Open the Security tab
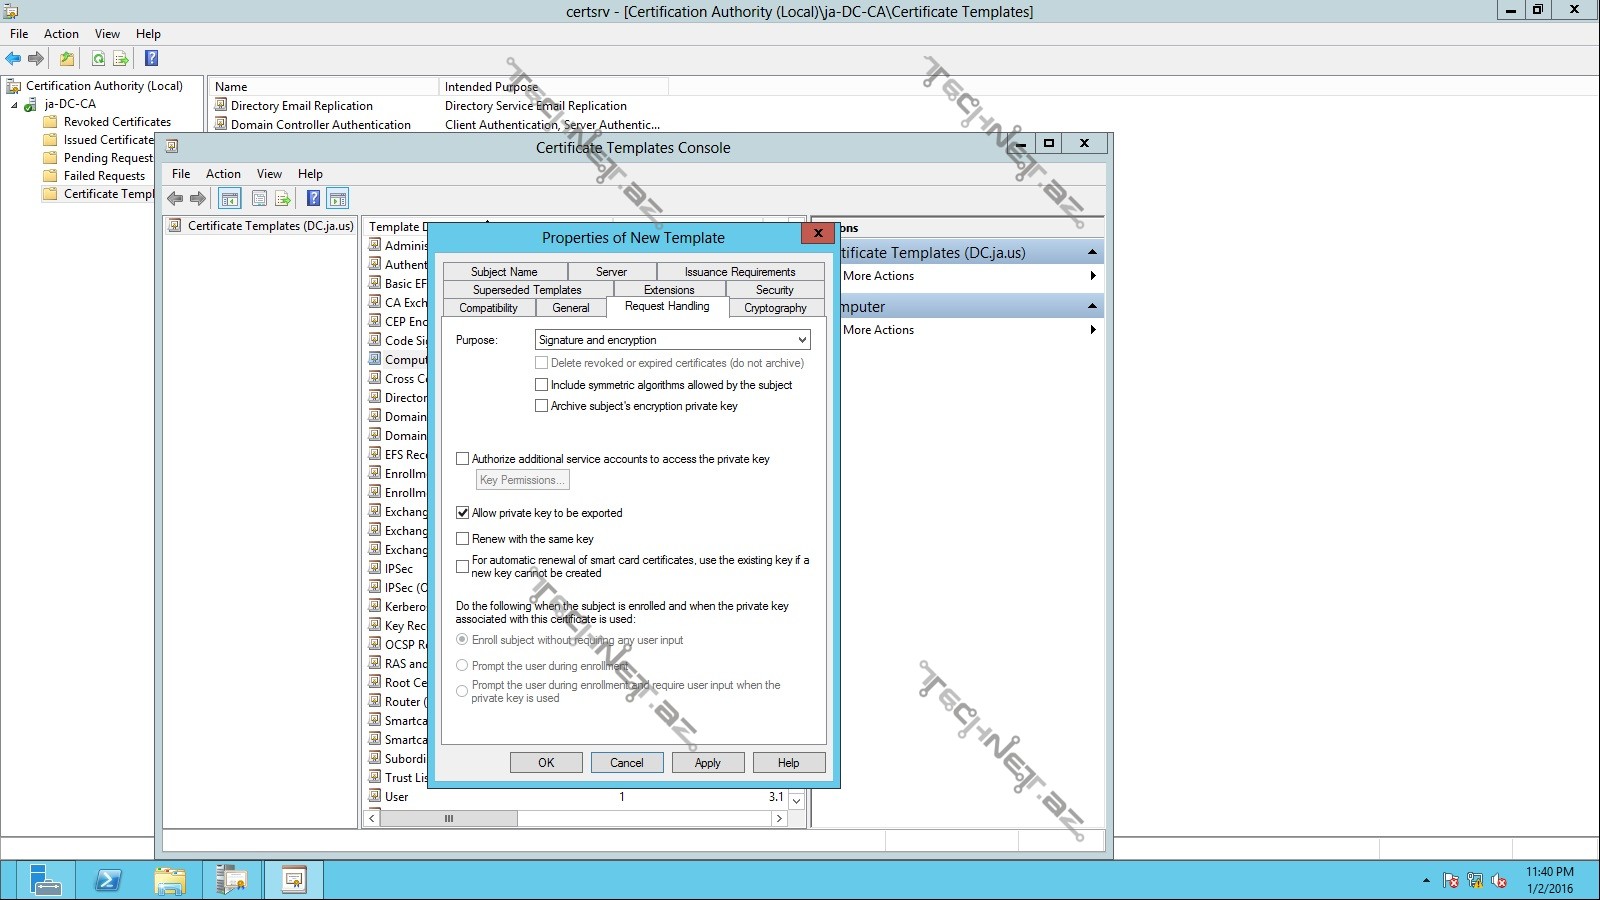The width and height of the screenshot is (1600, 900). point(774,290)
